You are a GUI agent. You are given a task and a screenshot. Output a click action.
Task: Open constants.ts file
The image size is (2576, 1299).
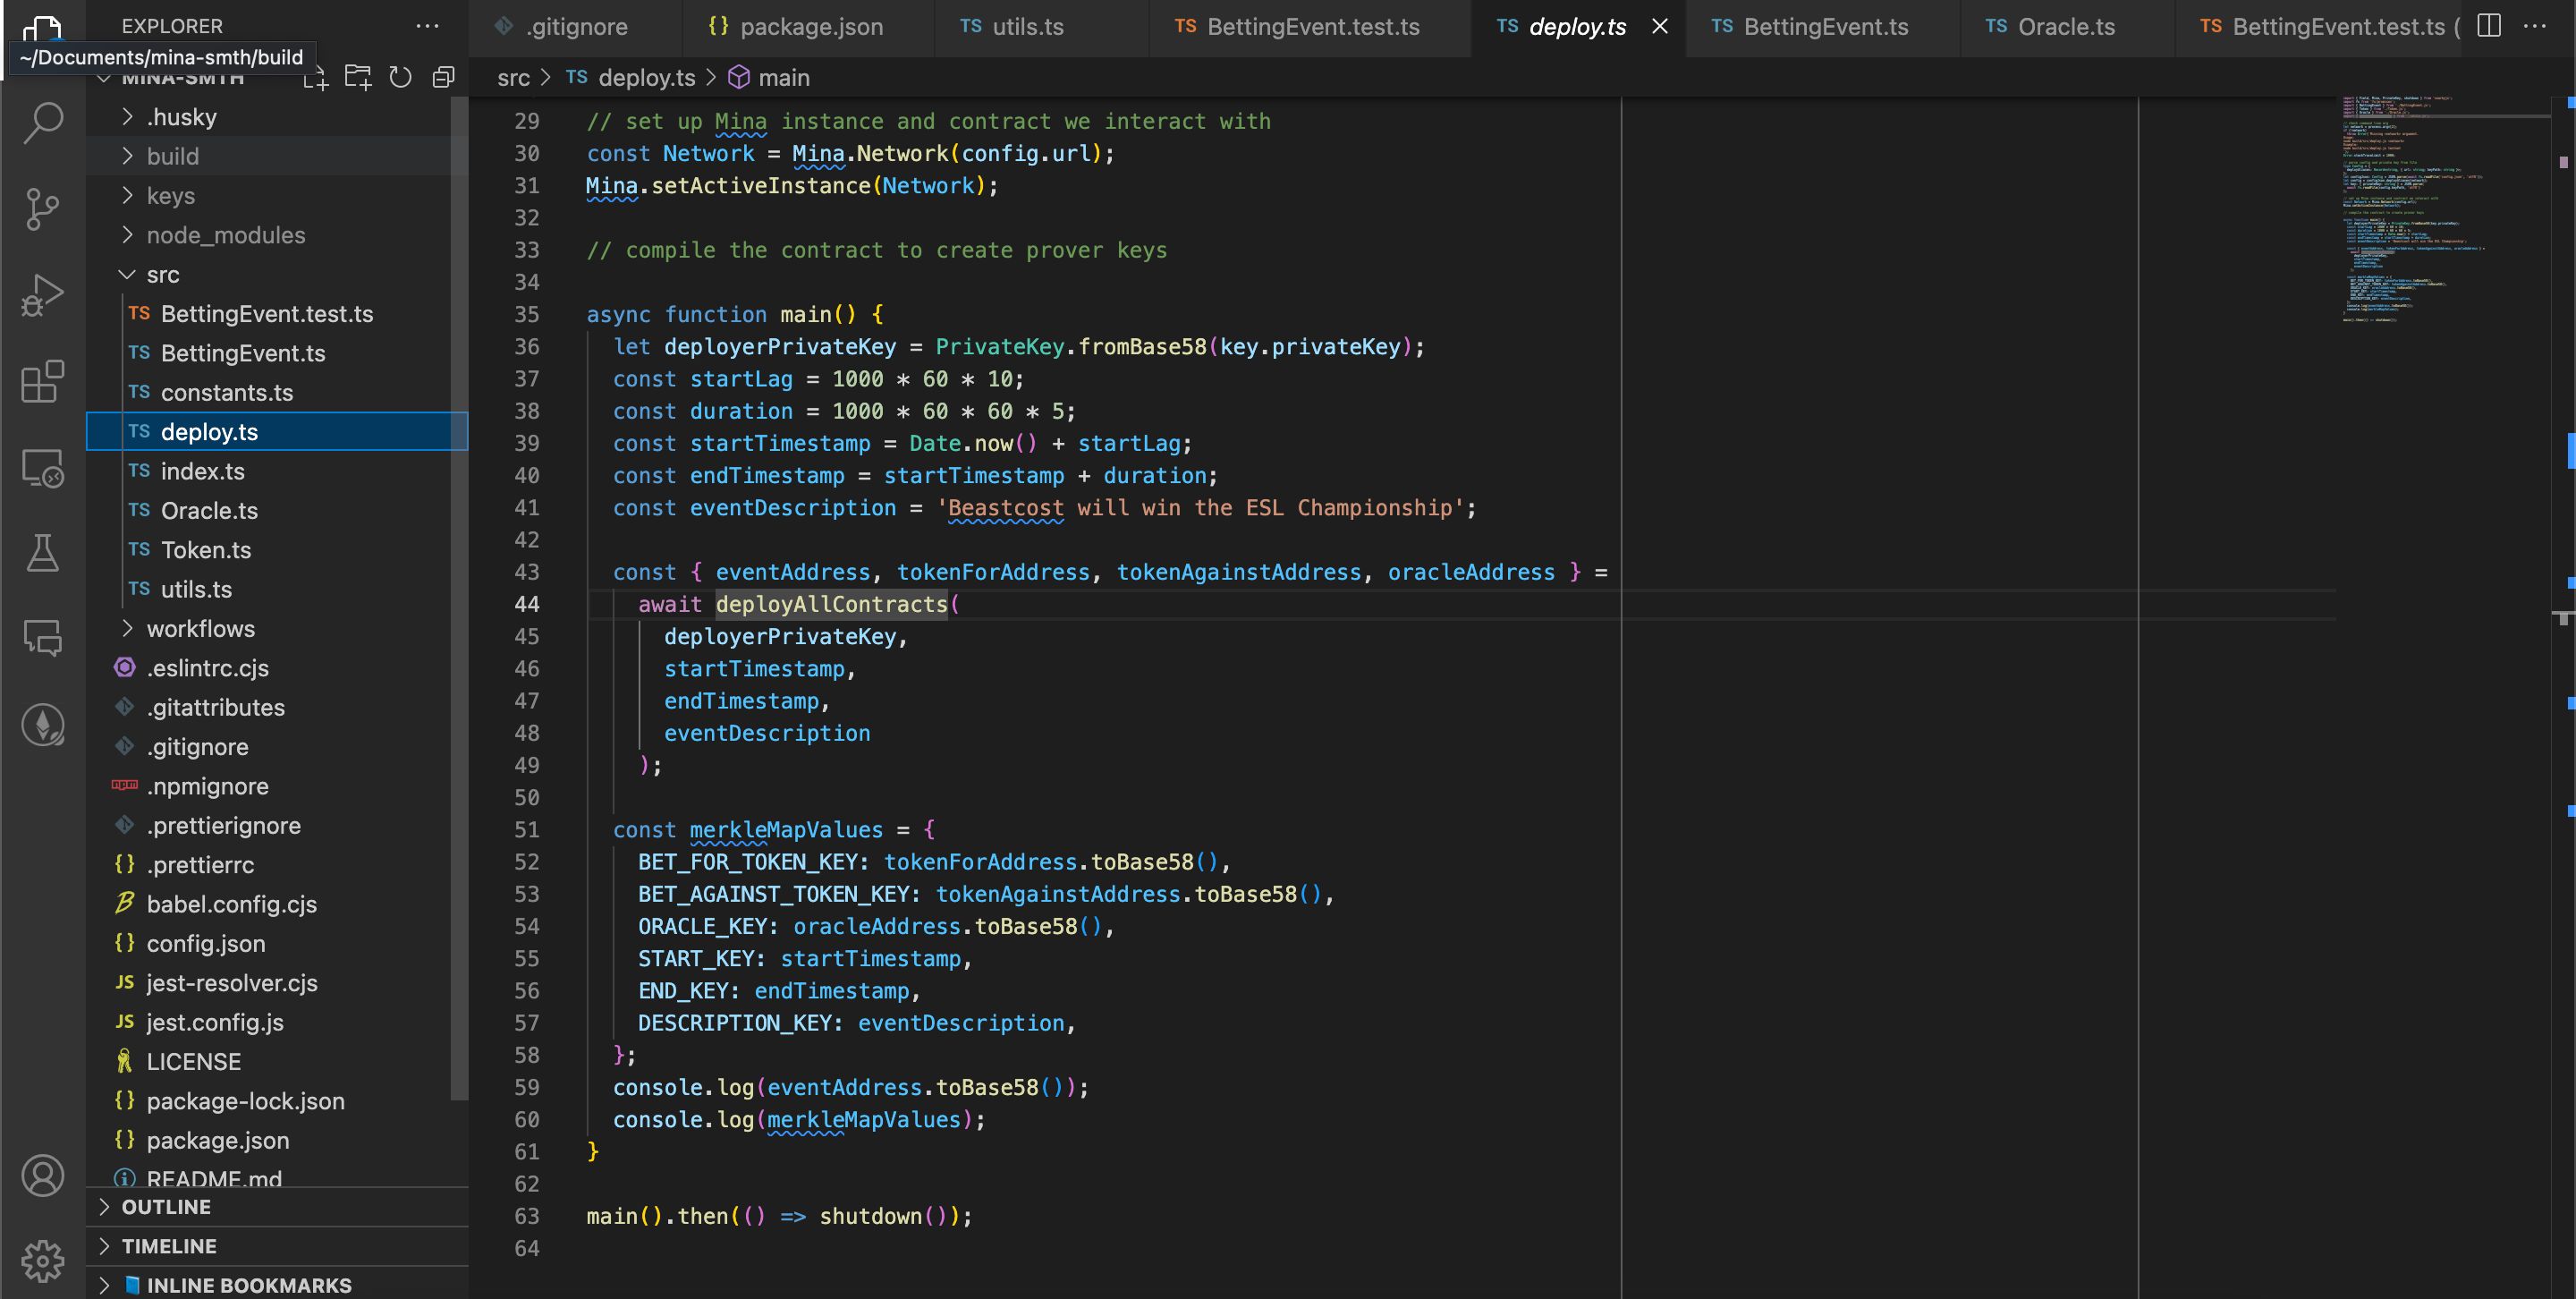pos(278,393)
